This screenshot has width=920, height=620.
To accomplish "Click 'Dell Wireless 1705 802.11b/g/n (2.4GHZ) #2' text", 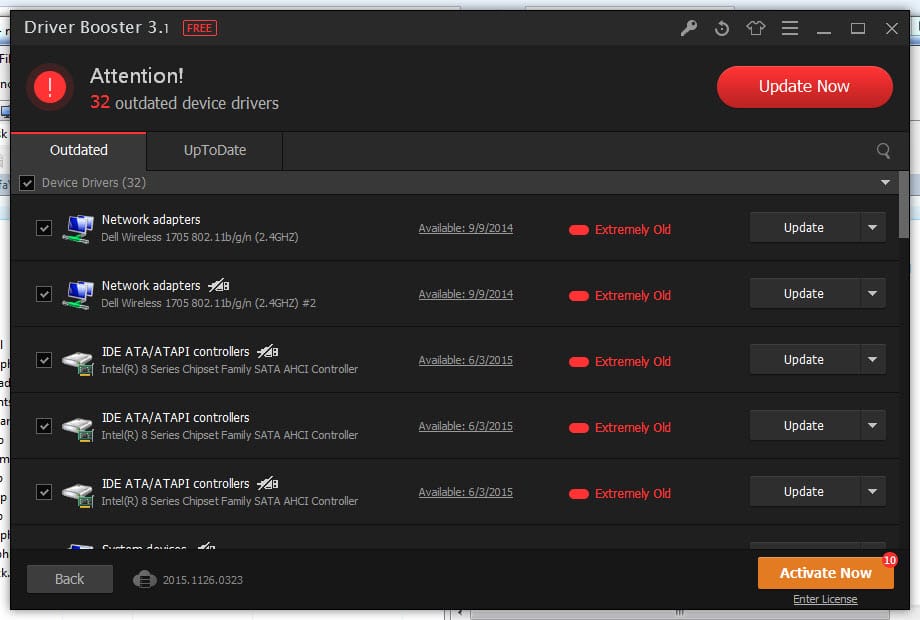I will click(x=208, y=303).
